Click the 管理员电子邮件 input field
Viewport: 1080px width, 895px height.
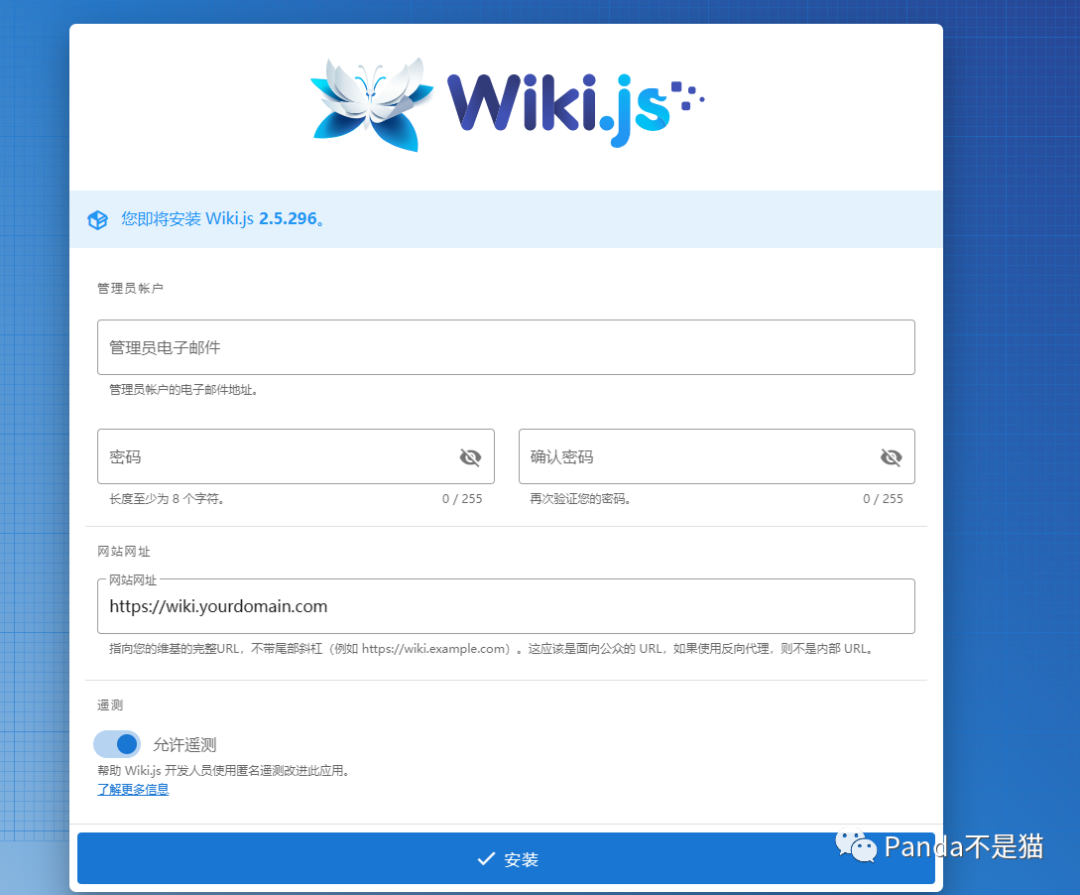coord(506,347)
